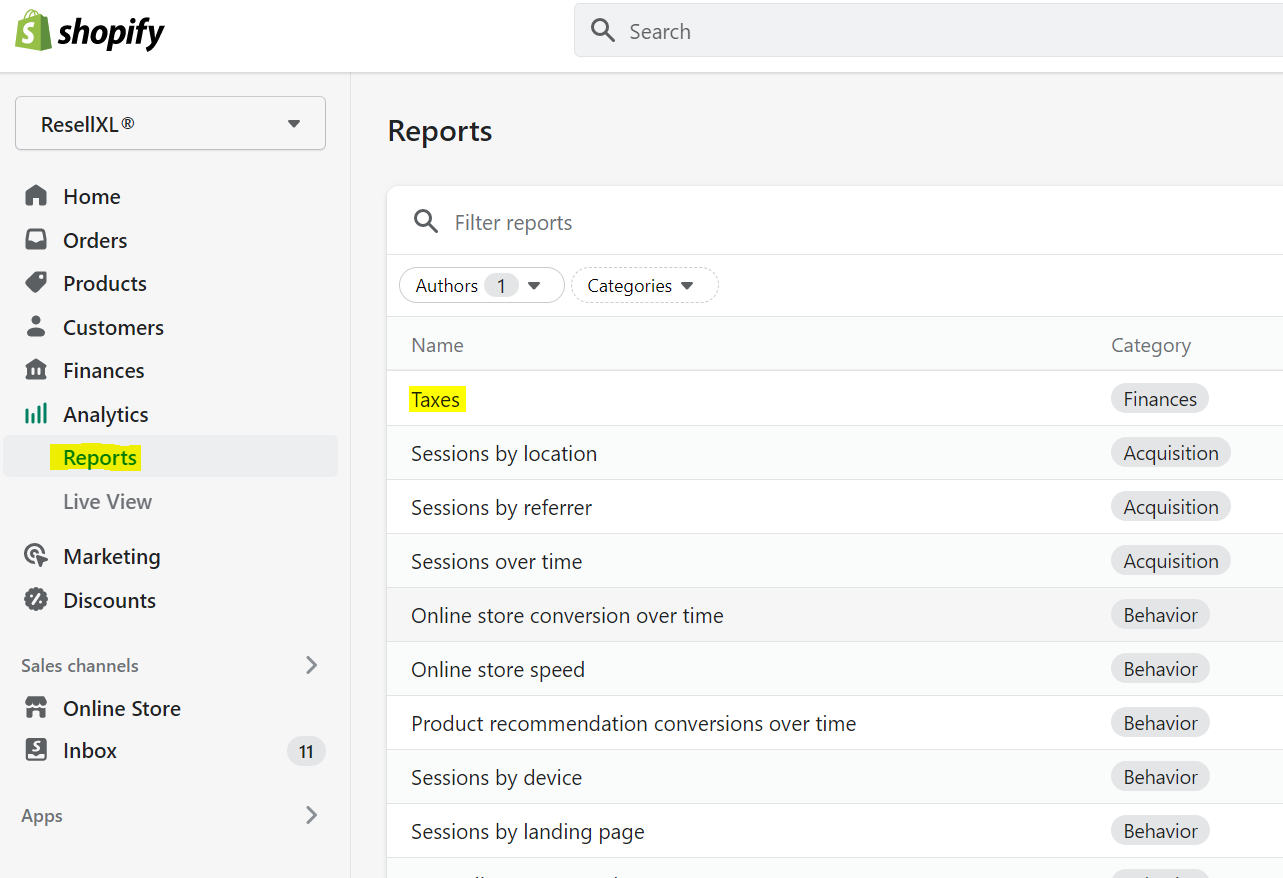This screenshot has height=878, width=1283.
Task: Click Behavior tag in Online store conversion row
Action: [x=1161, y=615]
